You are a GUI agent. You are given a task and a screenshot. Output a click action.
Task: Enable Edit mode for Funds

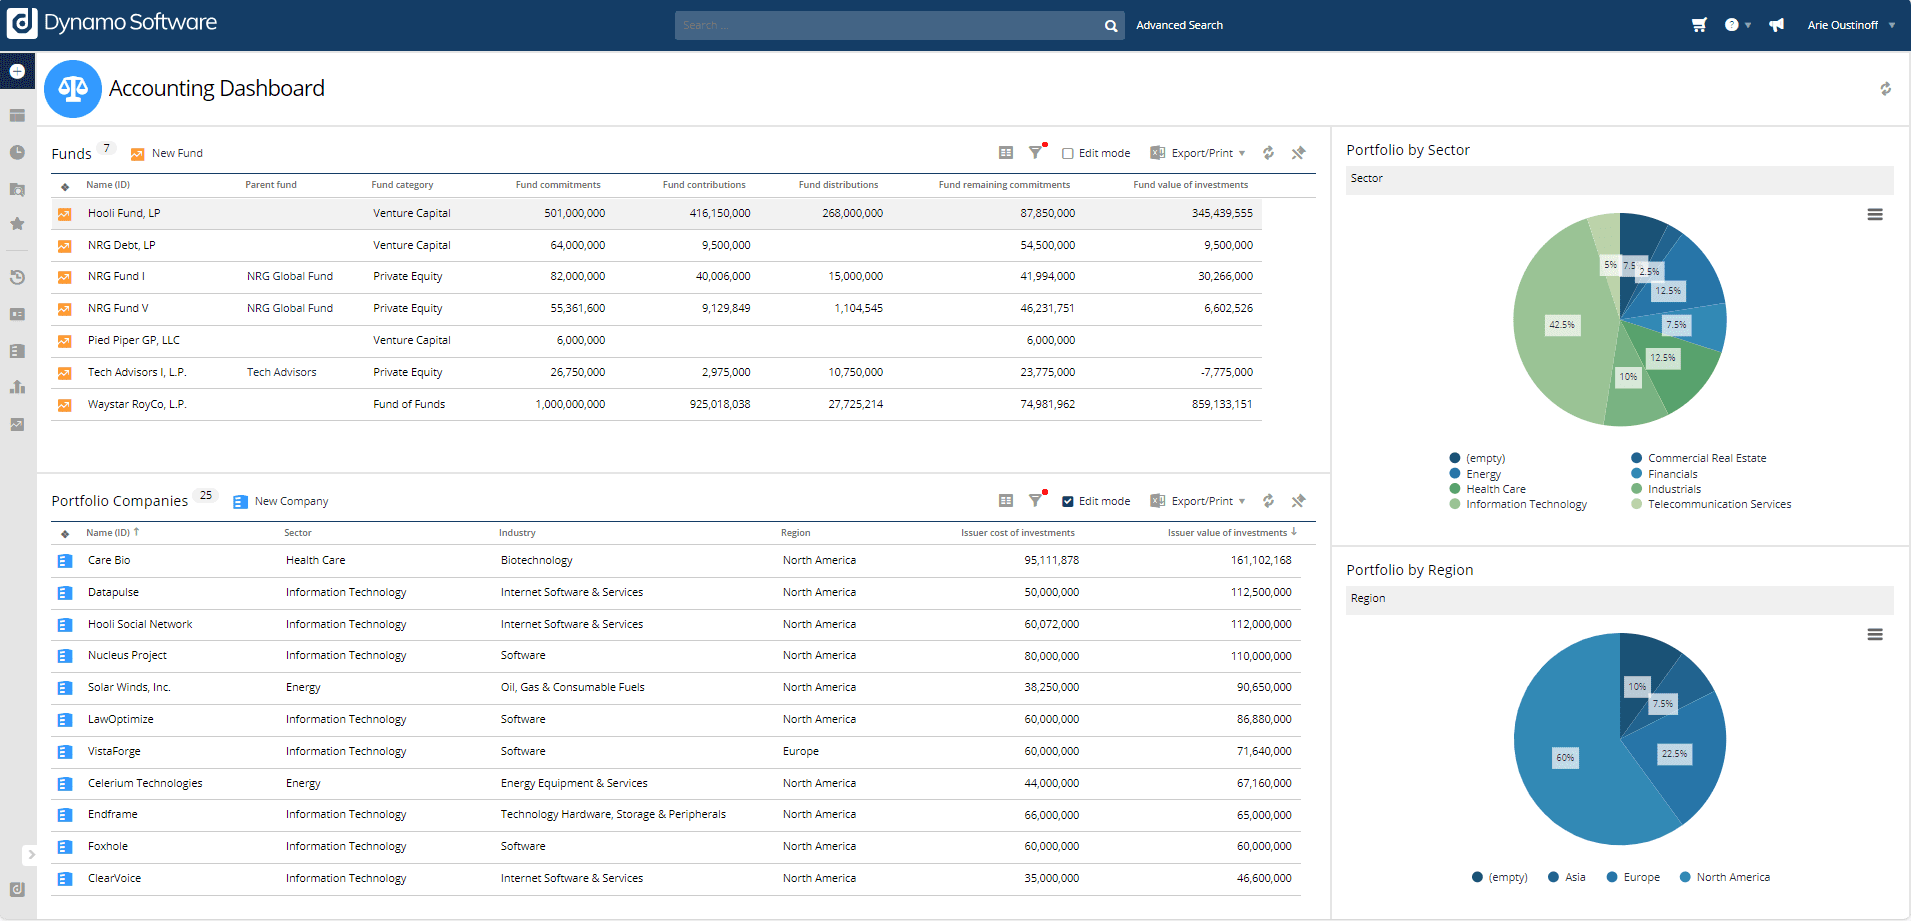pos(1068,154)
